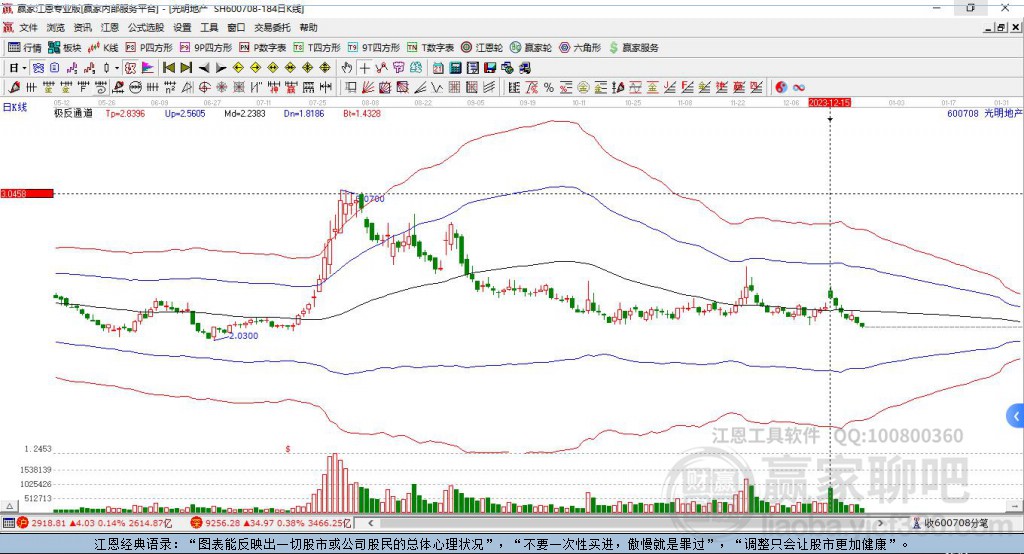Screen dimensions: 1024x554
Task: Open the T四方形 tool
Action: [x=317, y=48]
